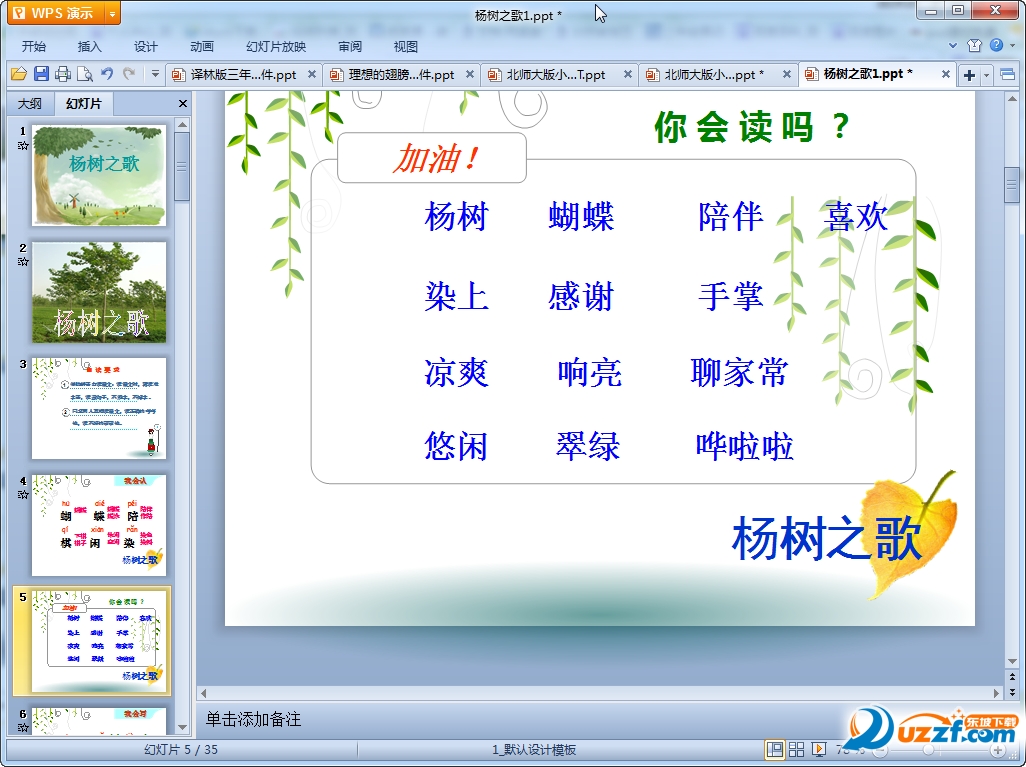Select the word 蝴蝶 on the slide

pos(581,217)
